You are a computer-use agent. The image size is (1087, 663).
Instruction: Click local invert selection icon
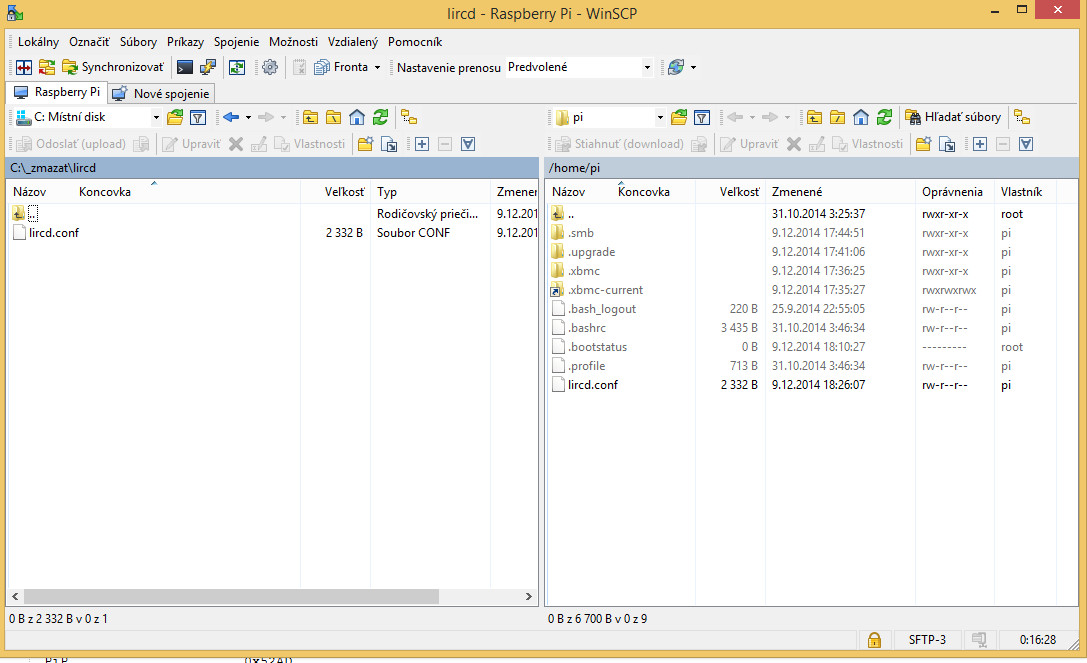pos(468,144)
